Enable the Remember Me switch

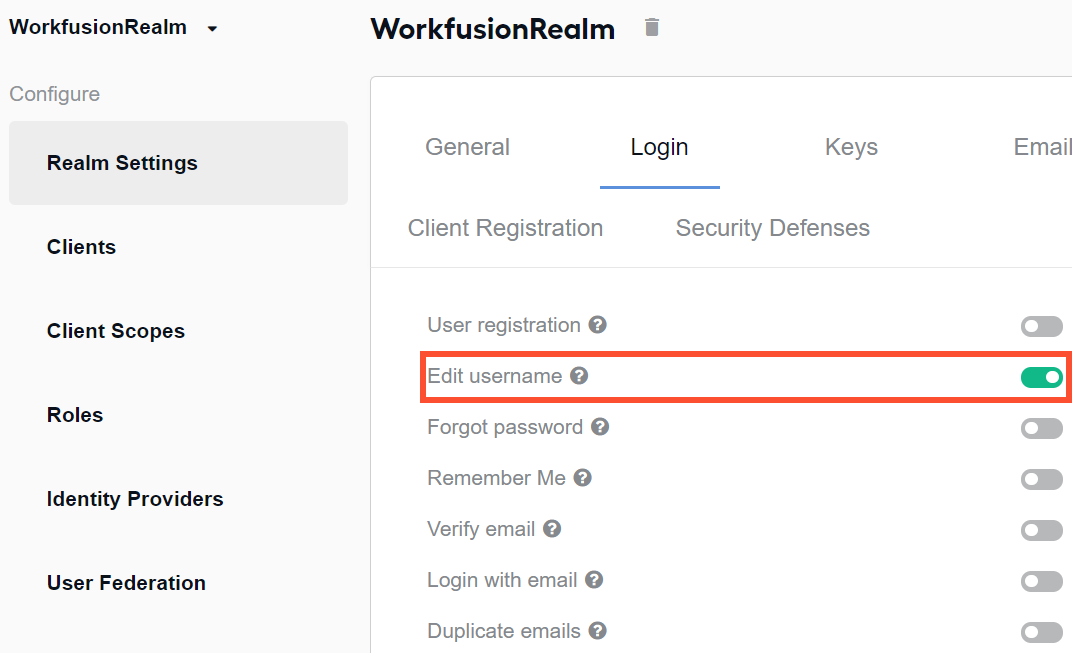pyautogui.click(x=1041, y=479)
